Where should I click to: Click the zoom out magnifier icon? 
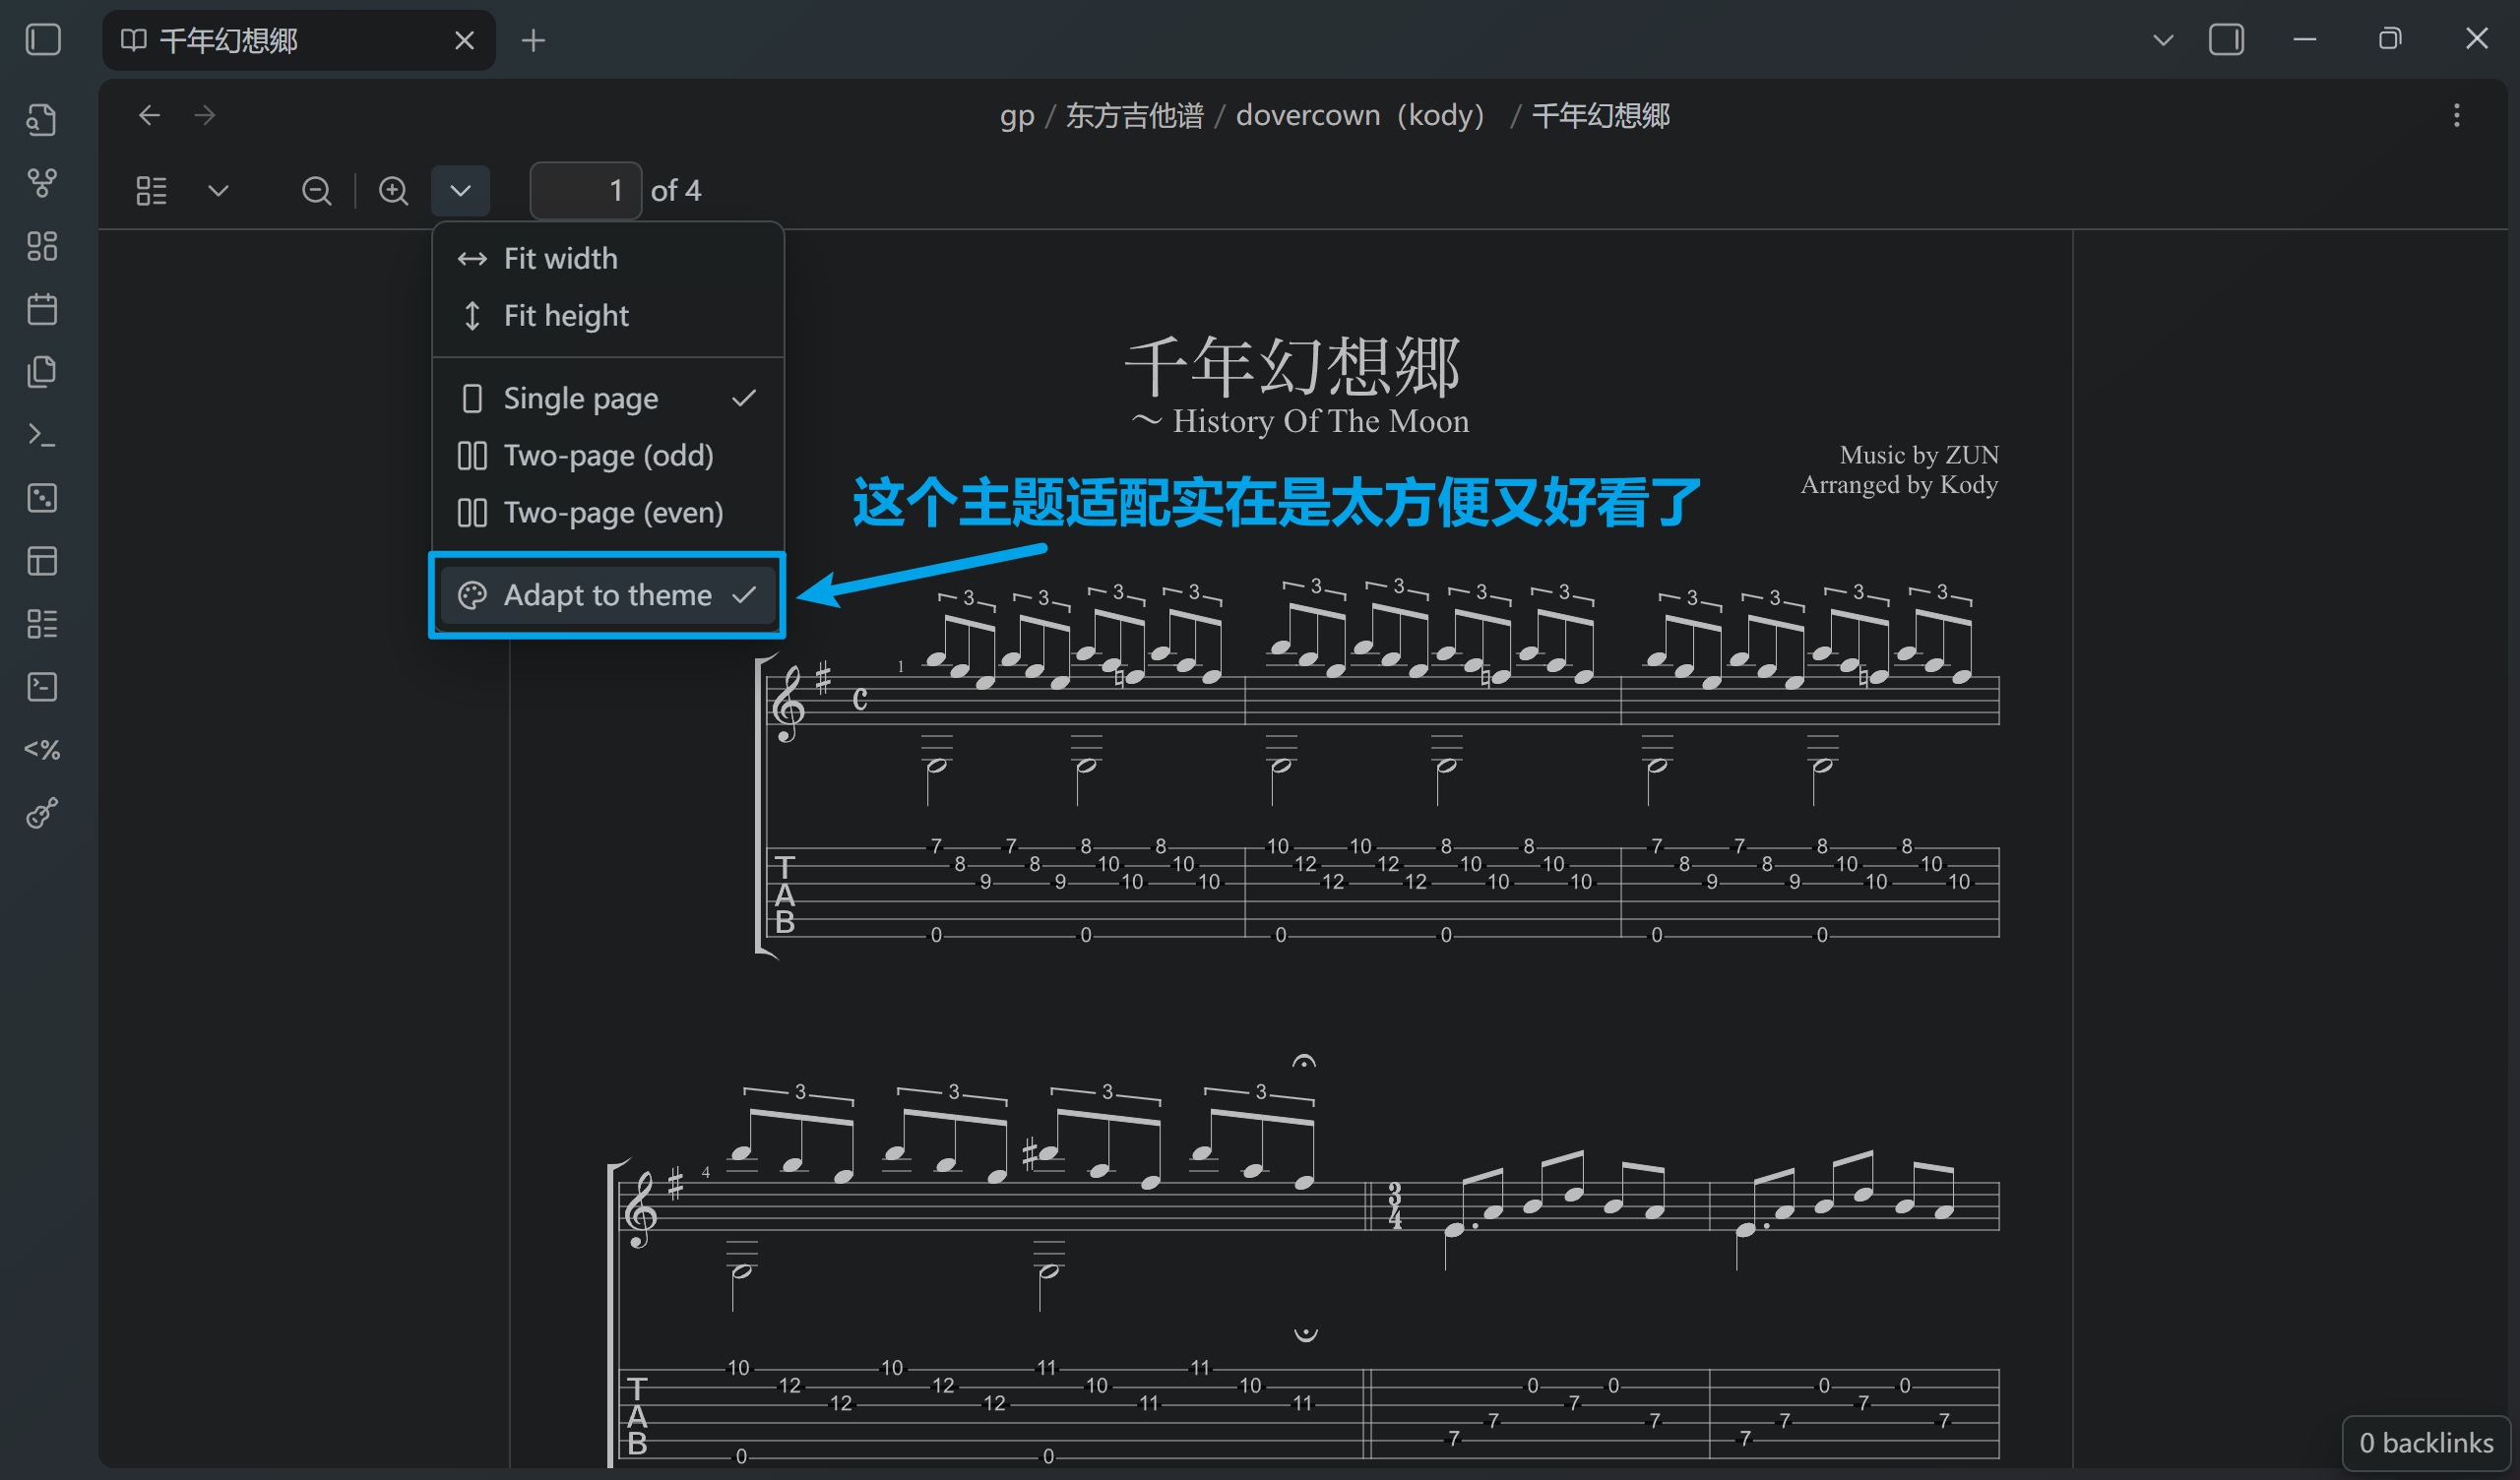click(x=316, y=190)
